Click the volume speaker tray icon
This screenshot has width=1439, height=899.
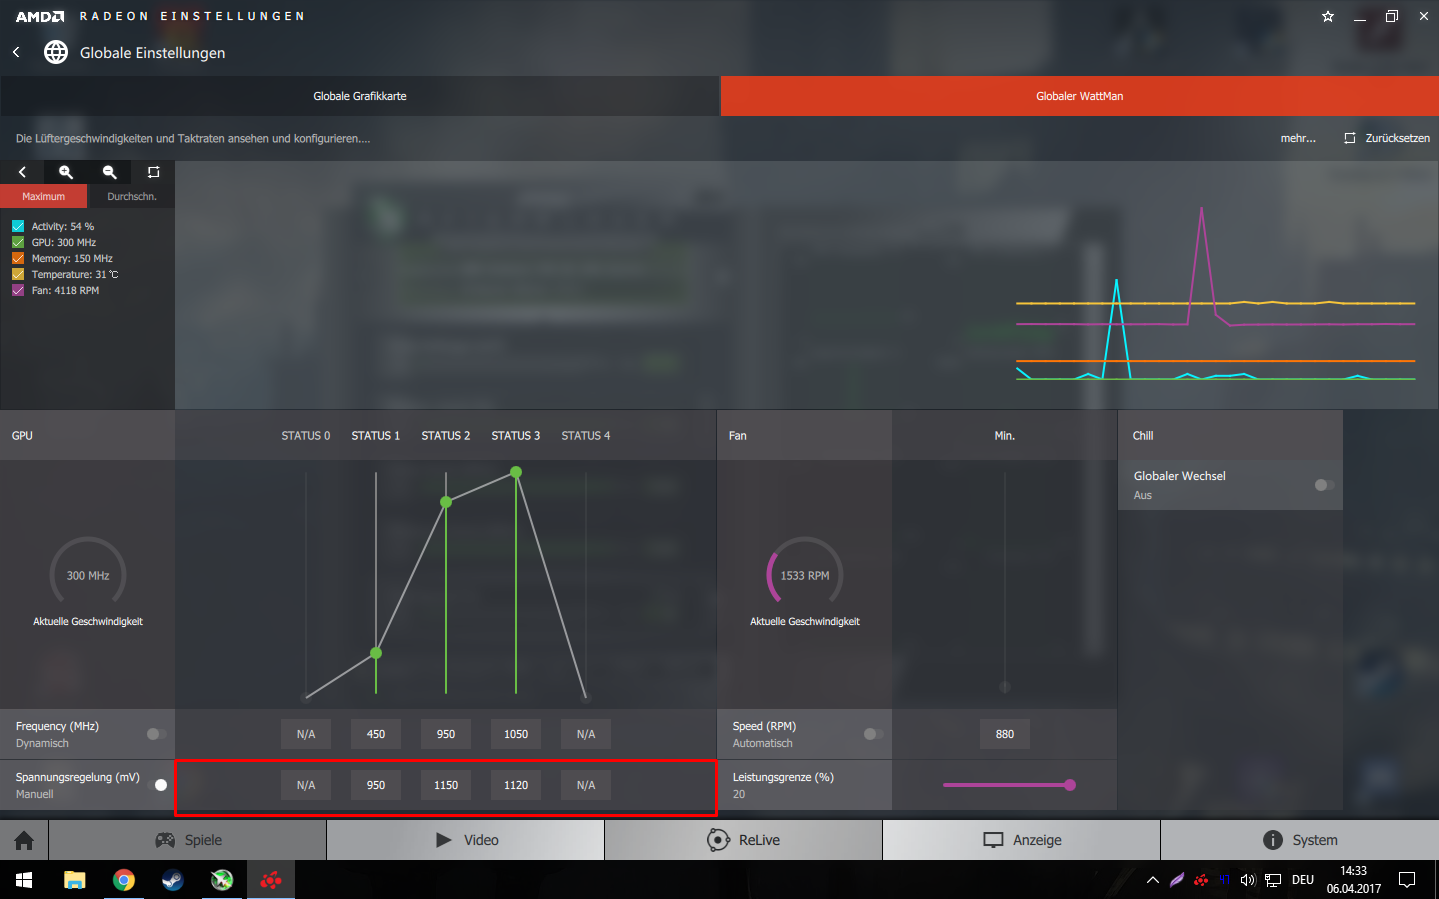click(1248, 880)
